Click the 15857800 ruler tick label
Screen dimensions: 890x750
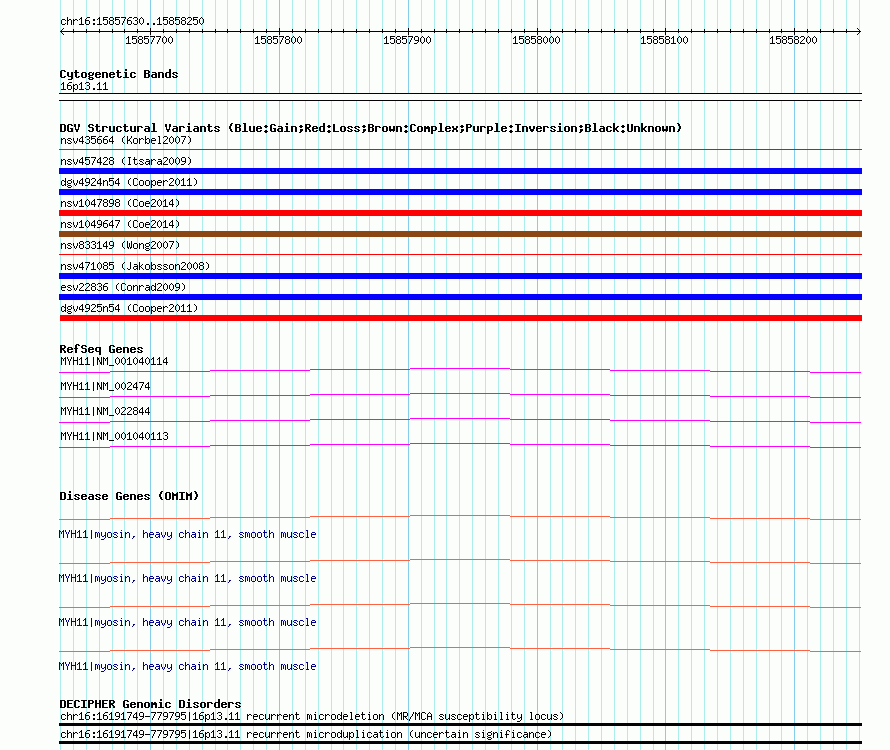[278, 40]
